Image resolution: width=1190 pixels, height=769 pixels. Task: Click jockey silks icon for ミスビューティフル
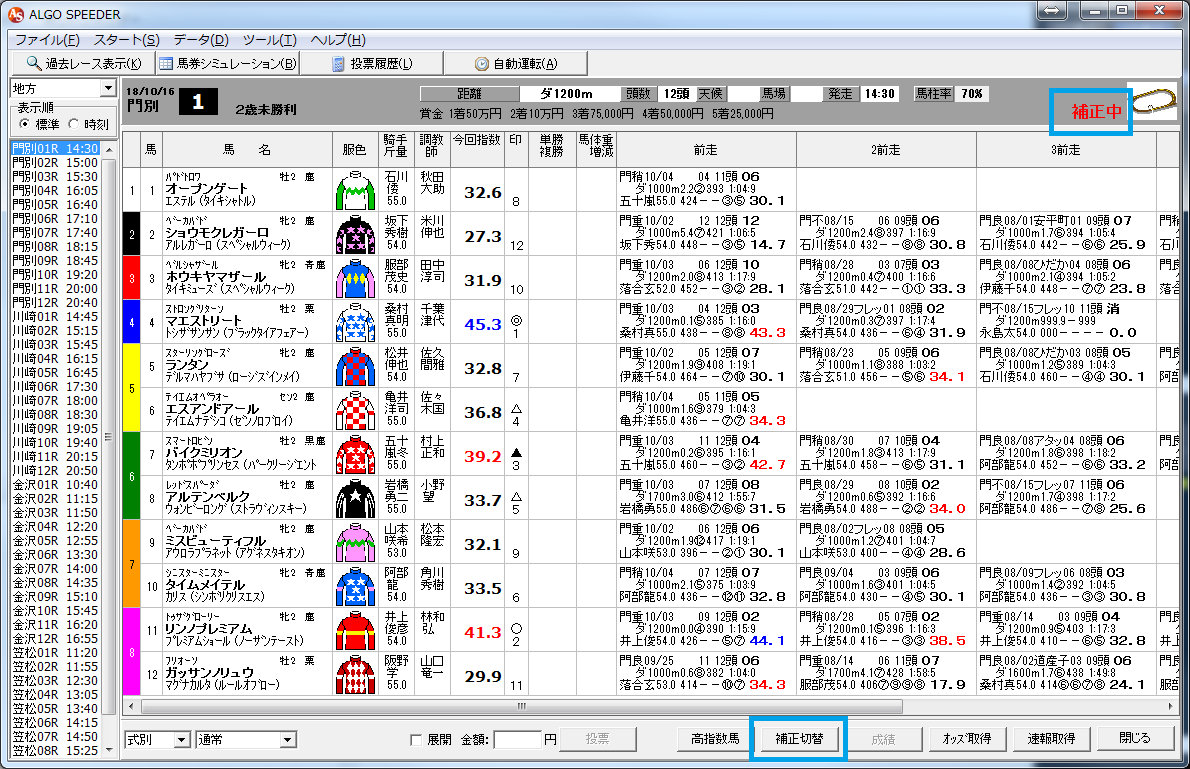(x=355, y=543)
